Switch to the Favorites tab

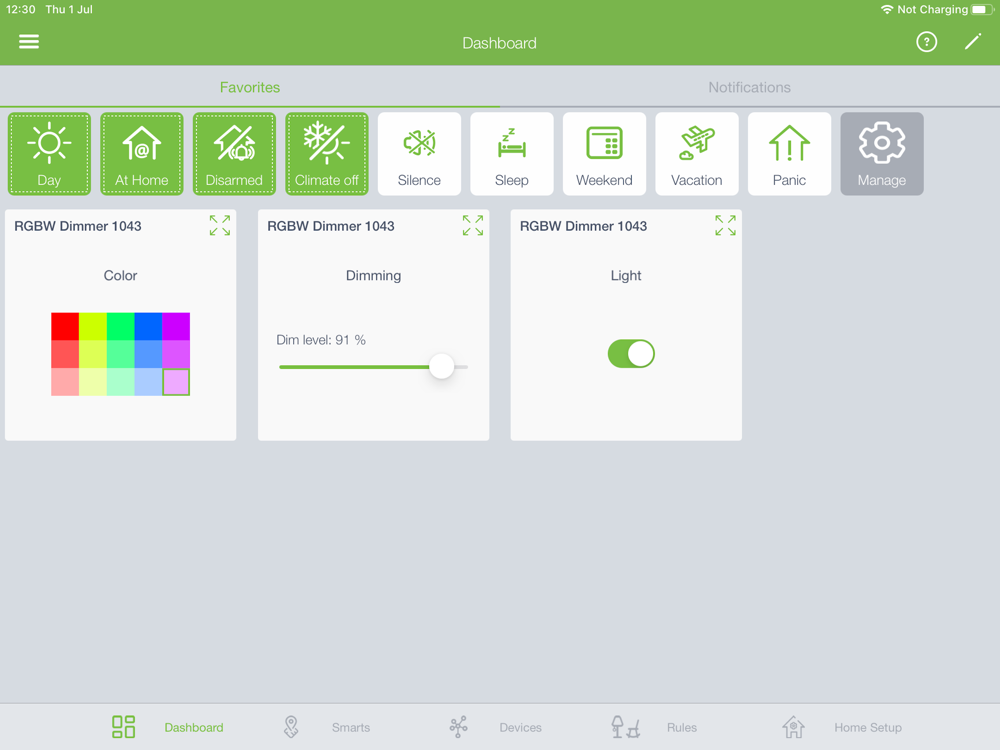click(x=250, y=87)
